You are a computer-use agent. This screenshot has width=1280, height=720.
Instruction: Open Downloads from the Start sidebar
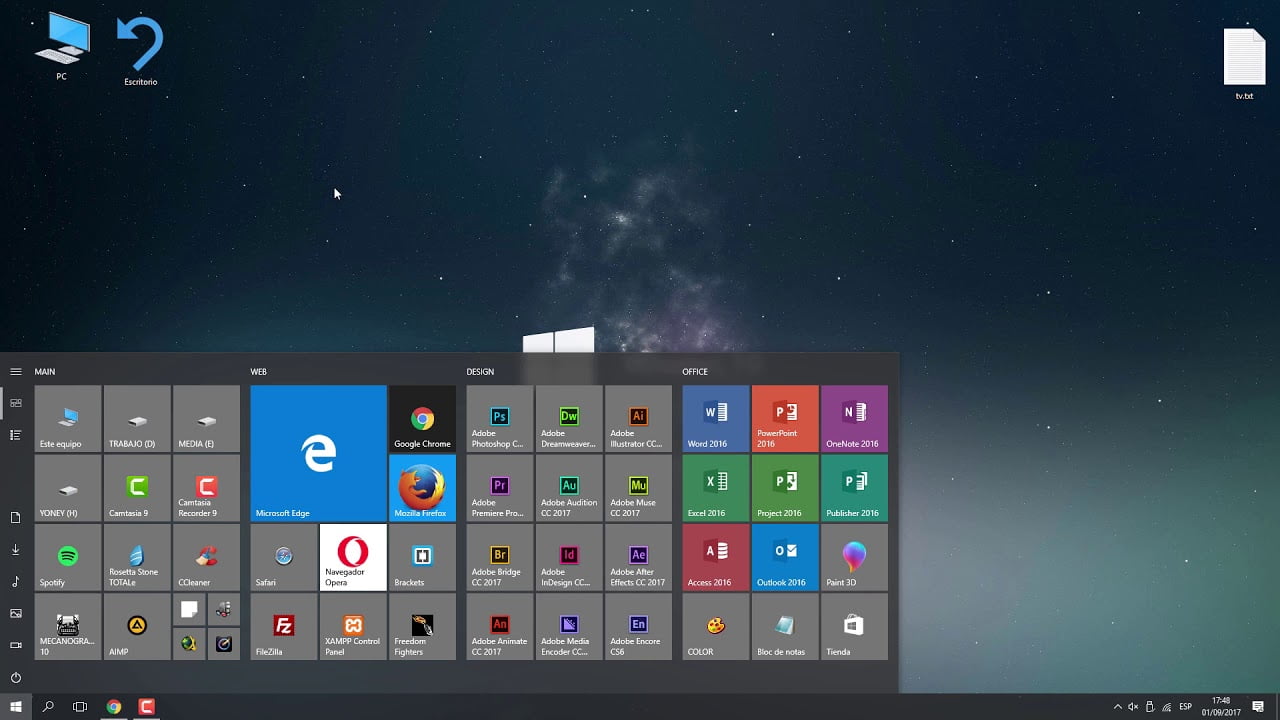coord(16,549)
